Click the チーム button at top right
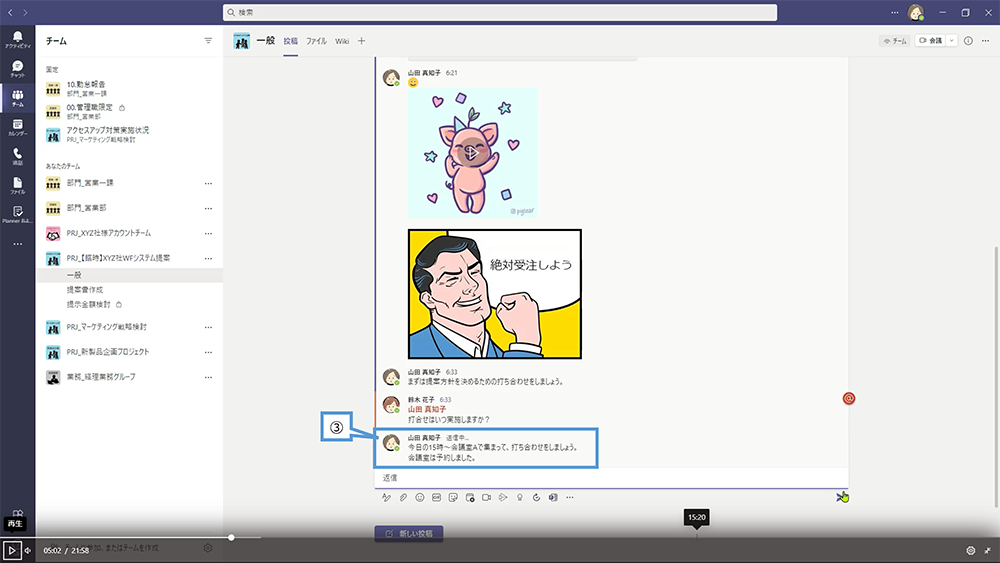 (x=895, y=41)
